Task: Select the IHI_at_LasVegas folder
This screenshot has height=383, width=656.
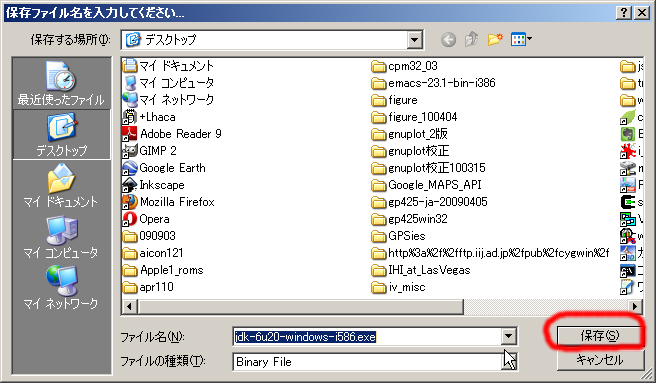Action: click(x=421, y=270)
